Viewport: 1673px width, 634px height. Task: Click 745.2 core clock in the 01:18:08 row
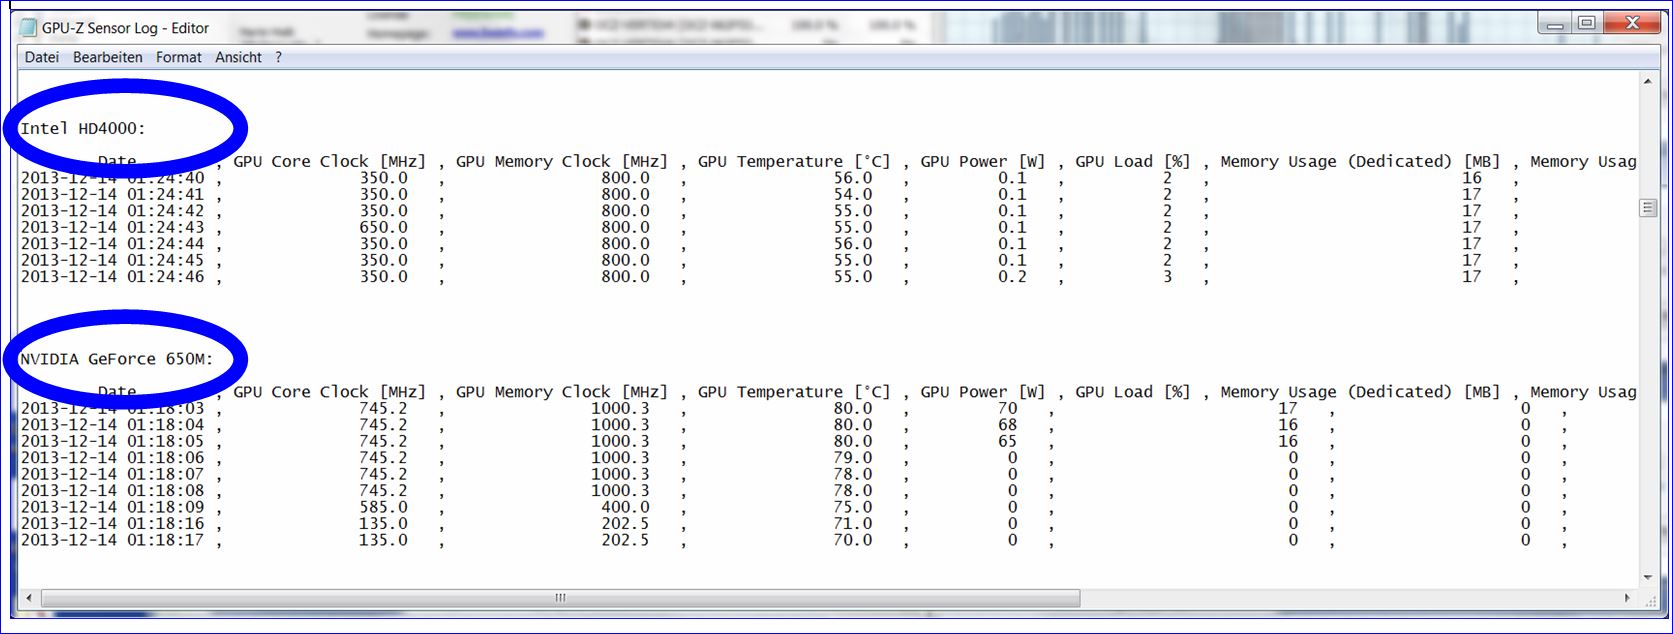click(x=384, y=490)
